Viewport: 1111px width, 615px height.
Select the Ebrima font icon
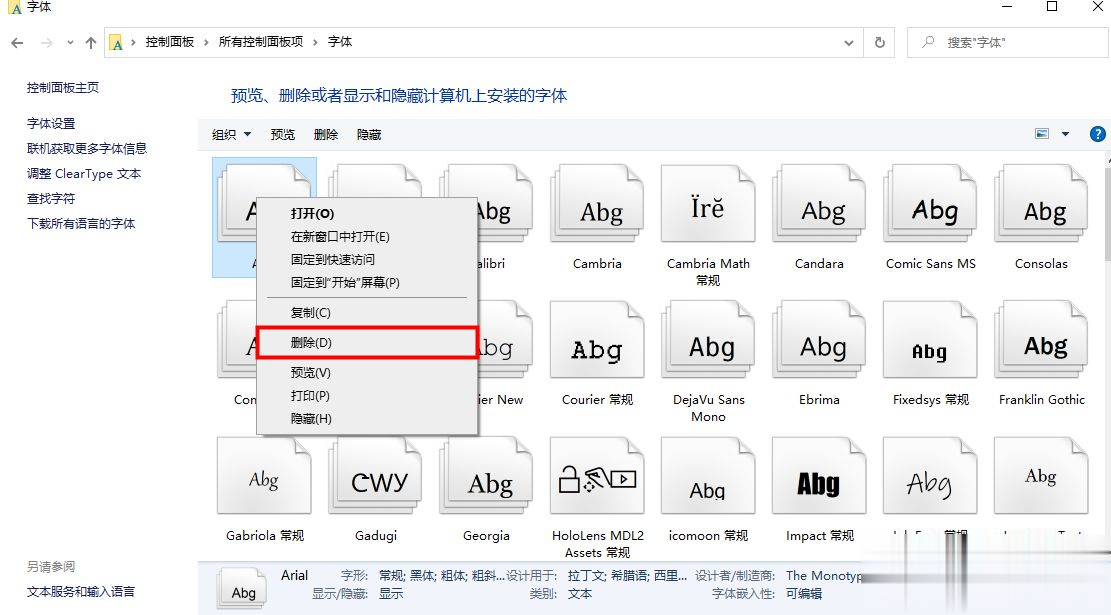point(819,340)
